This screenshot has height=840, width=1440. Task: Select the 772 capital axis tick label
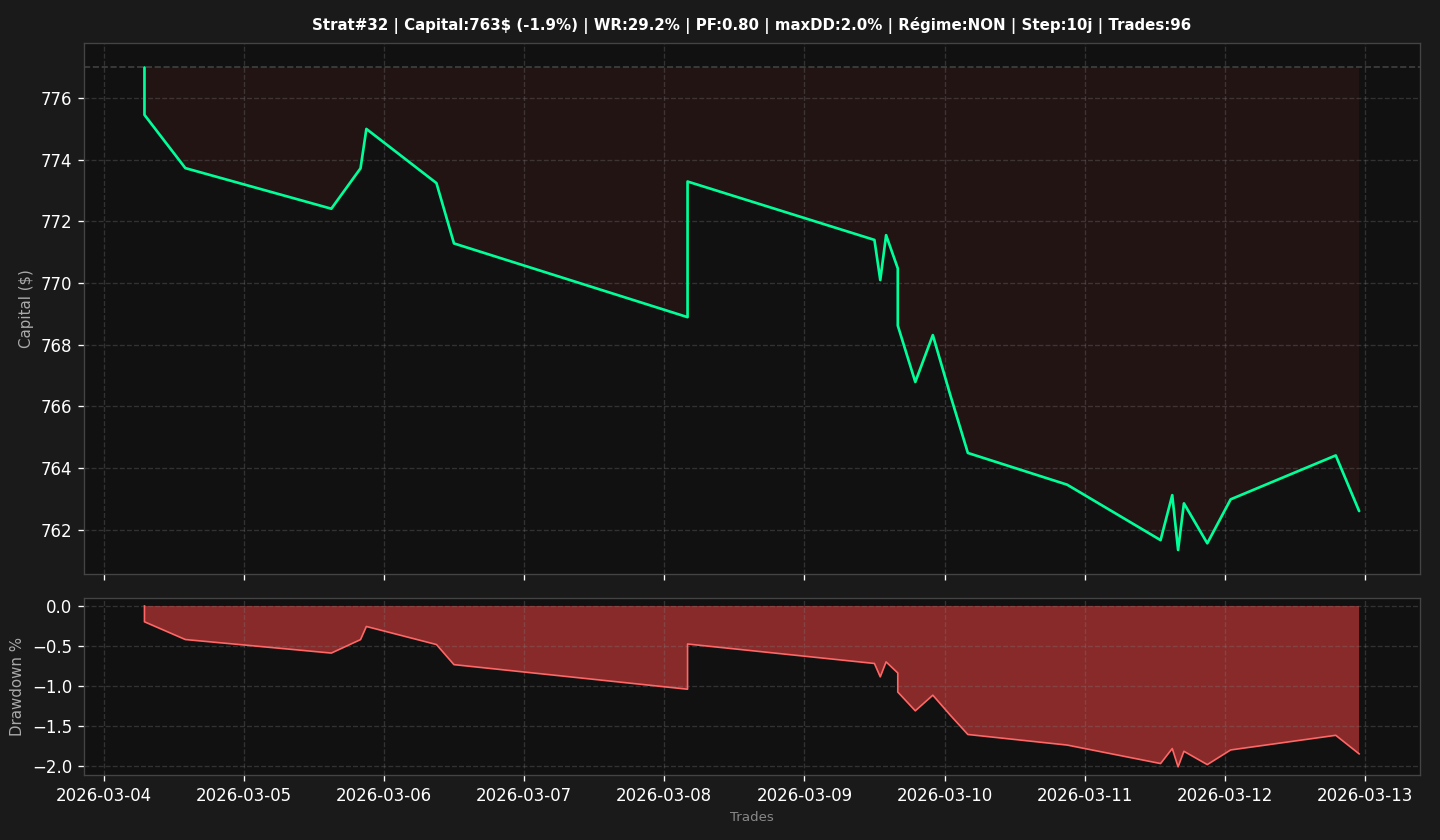point(58,222)
